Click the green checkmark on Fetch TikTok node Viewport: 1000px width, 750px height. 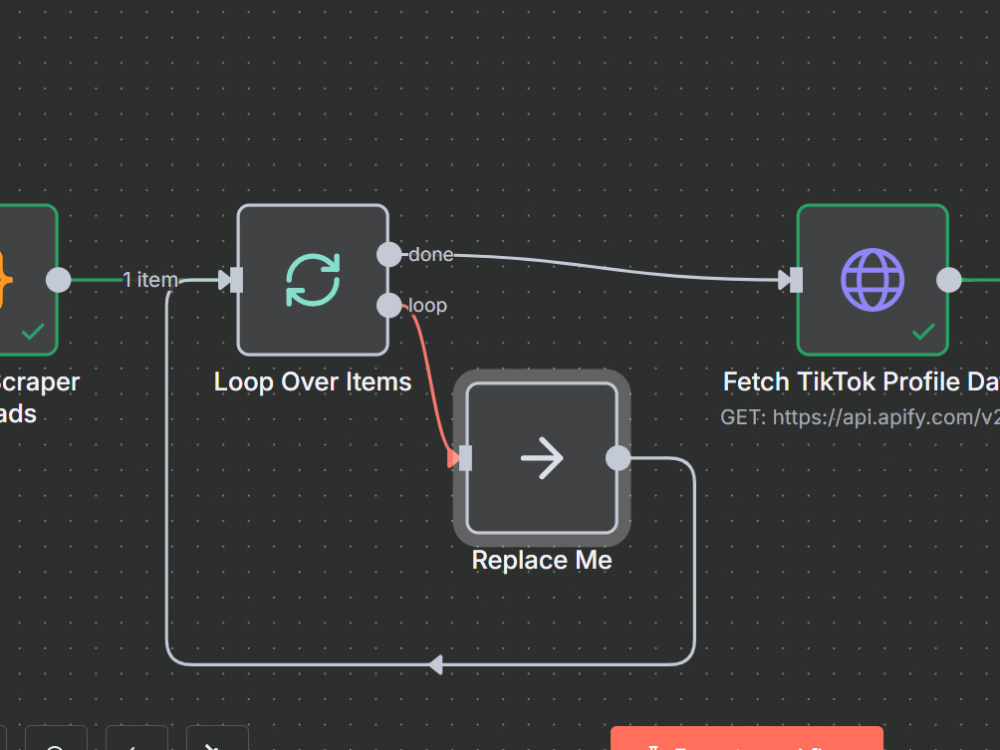point(923,332)
